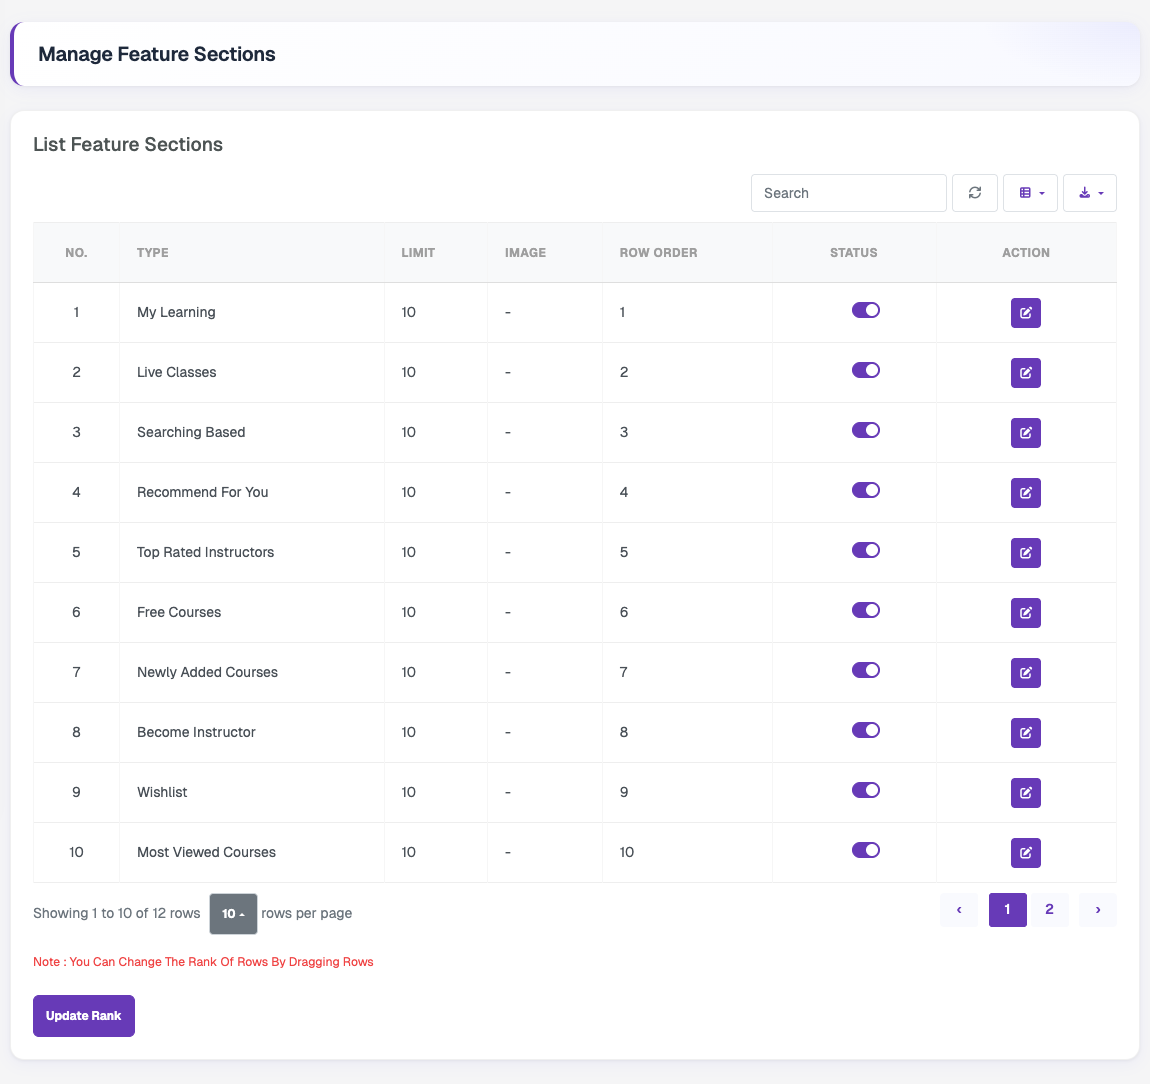Select the 'Top Rated Instructors' cell

click(252, 553)
